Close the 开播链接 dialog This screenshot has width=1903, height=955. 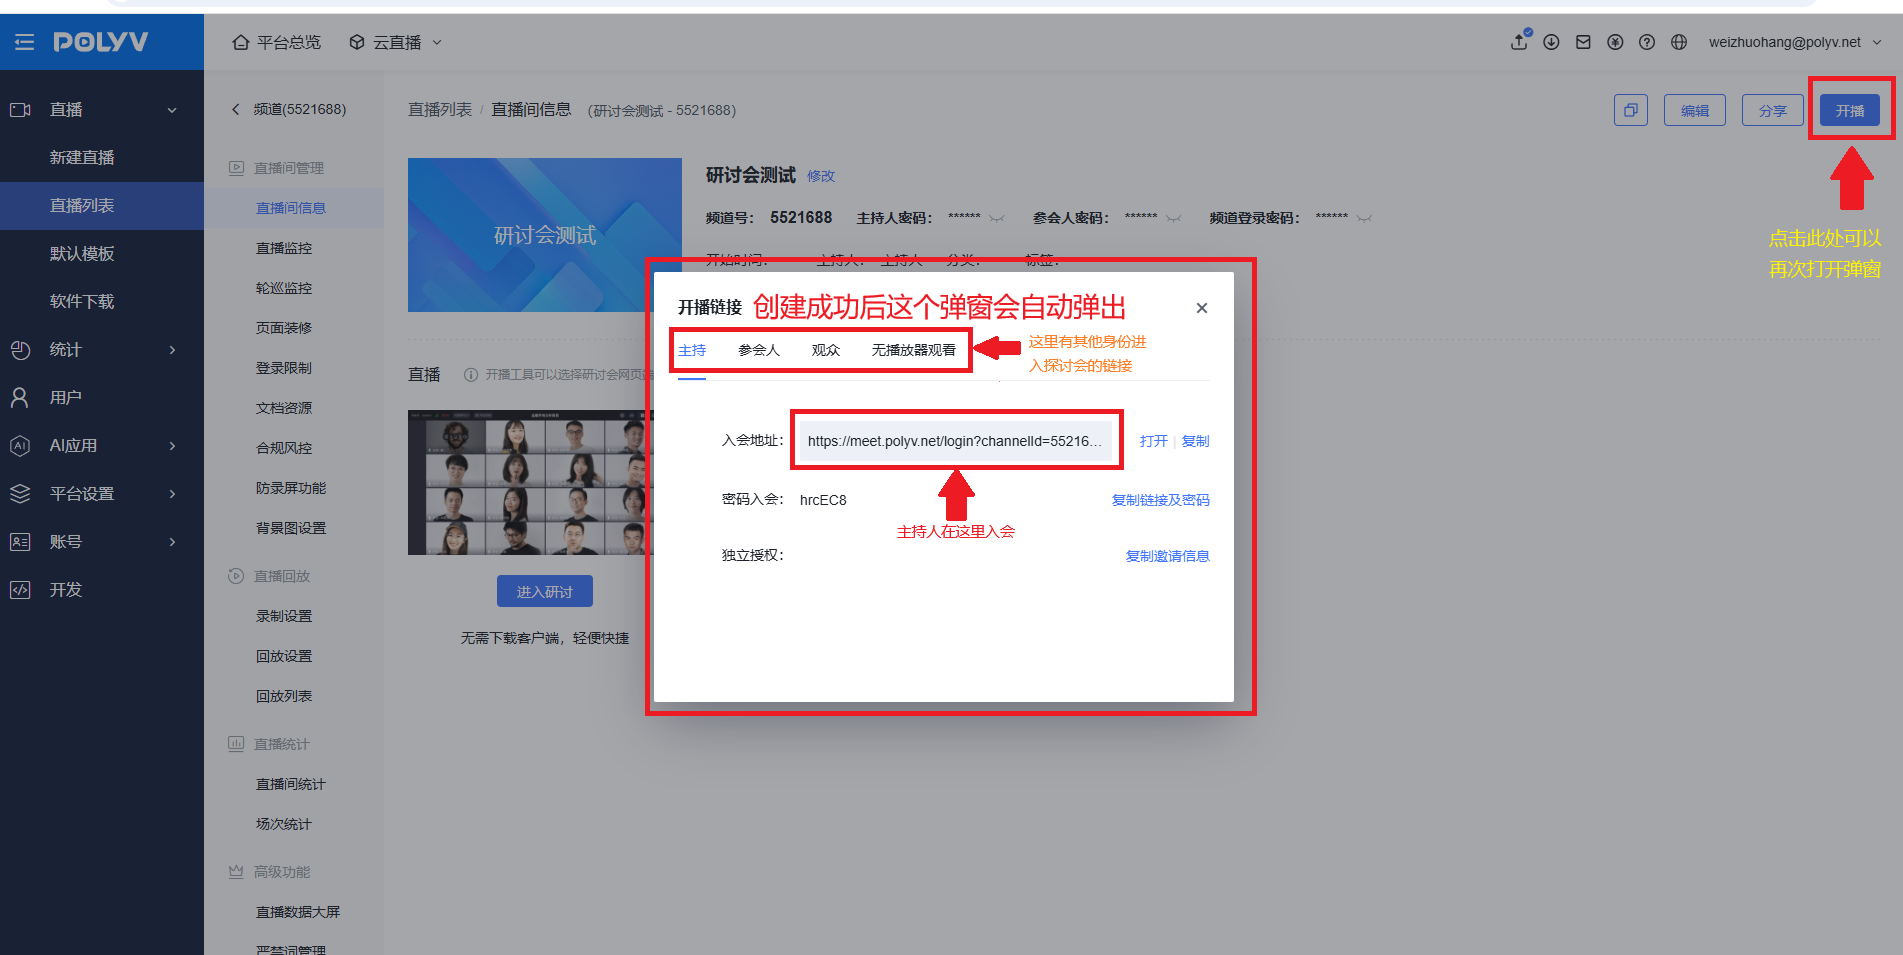click(1202, 308)
